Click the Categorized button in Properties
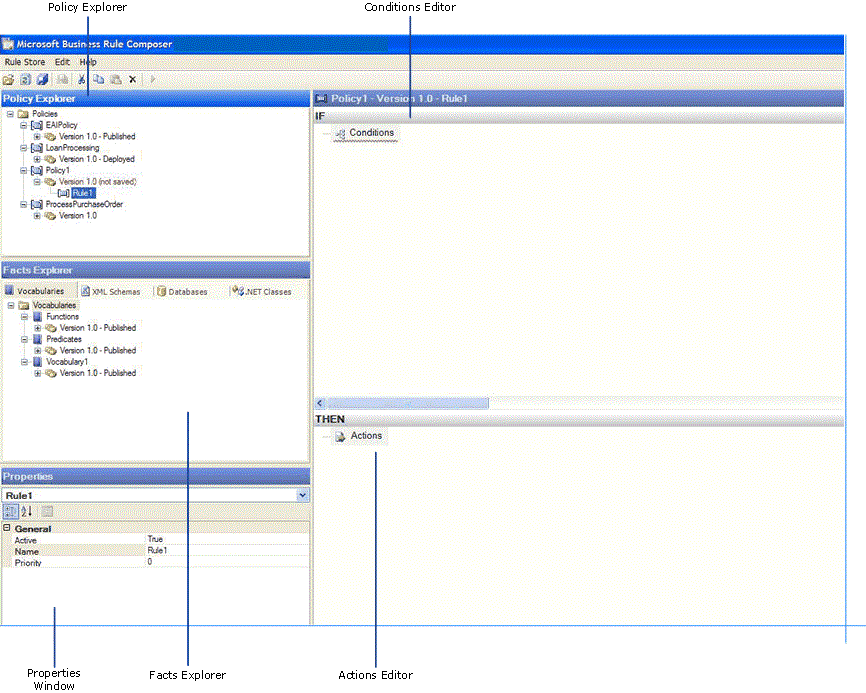This screenshot has height=693, width=866. click(10, 511)
